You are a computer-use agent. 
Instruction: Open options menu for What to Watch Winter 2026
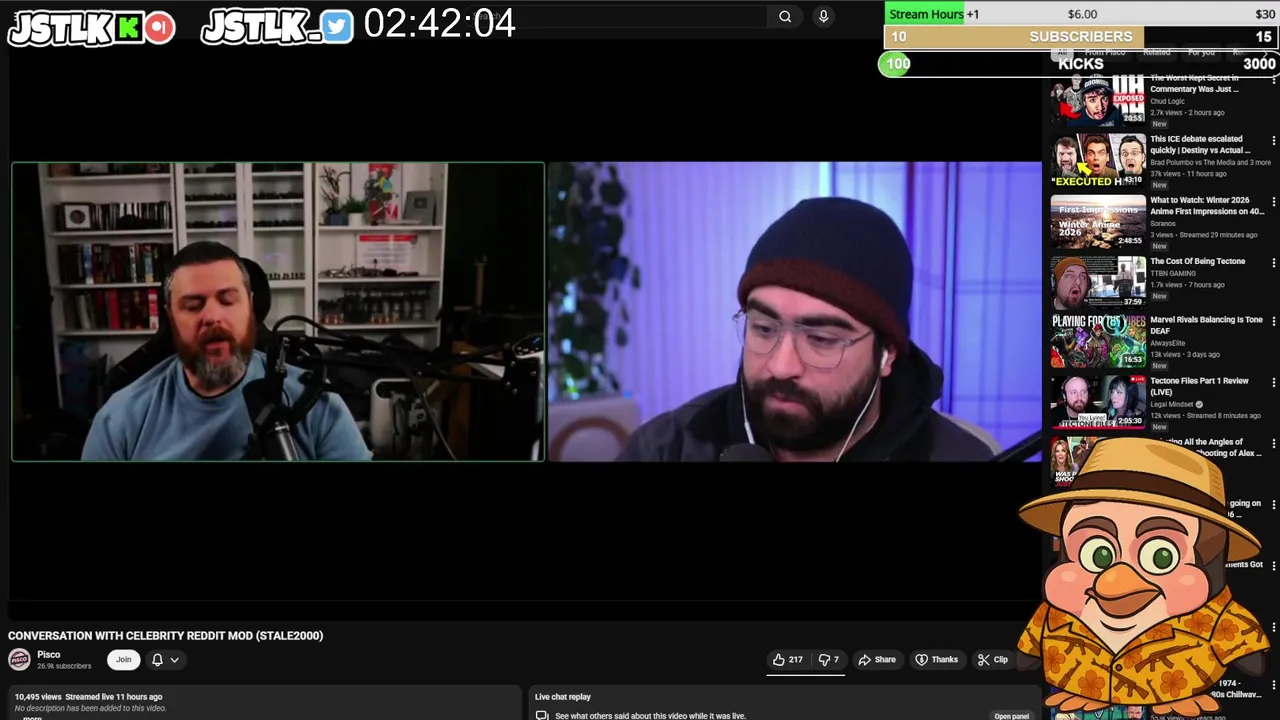tap(1273, 202)
